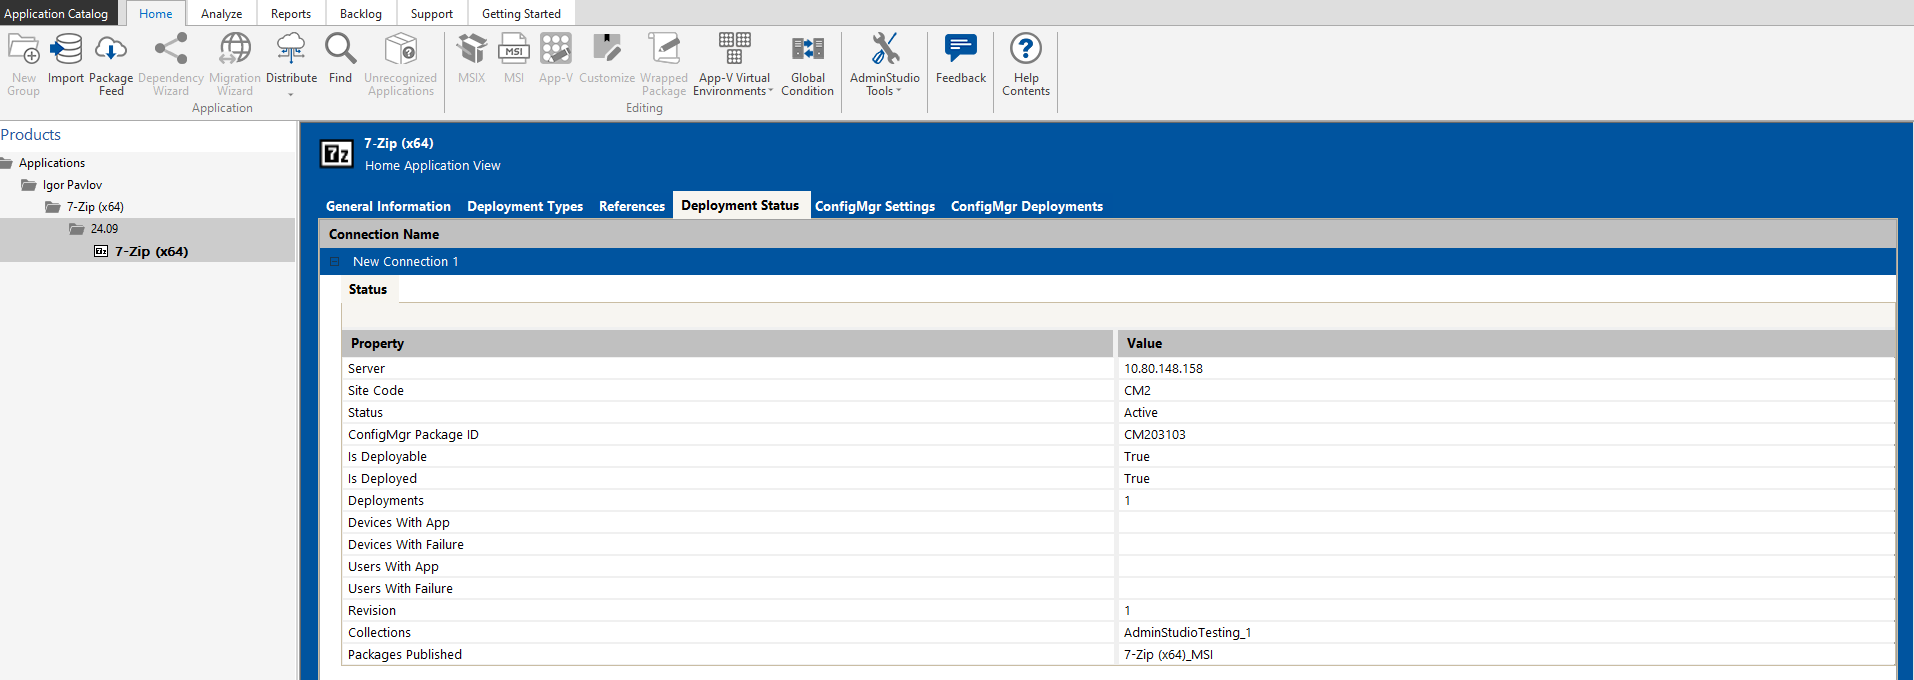Viewport: 1914px width, 680px height.
Task: Switch to ConfigMgr Settings tab
Action: click(x=874, y=206)
